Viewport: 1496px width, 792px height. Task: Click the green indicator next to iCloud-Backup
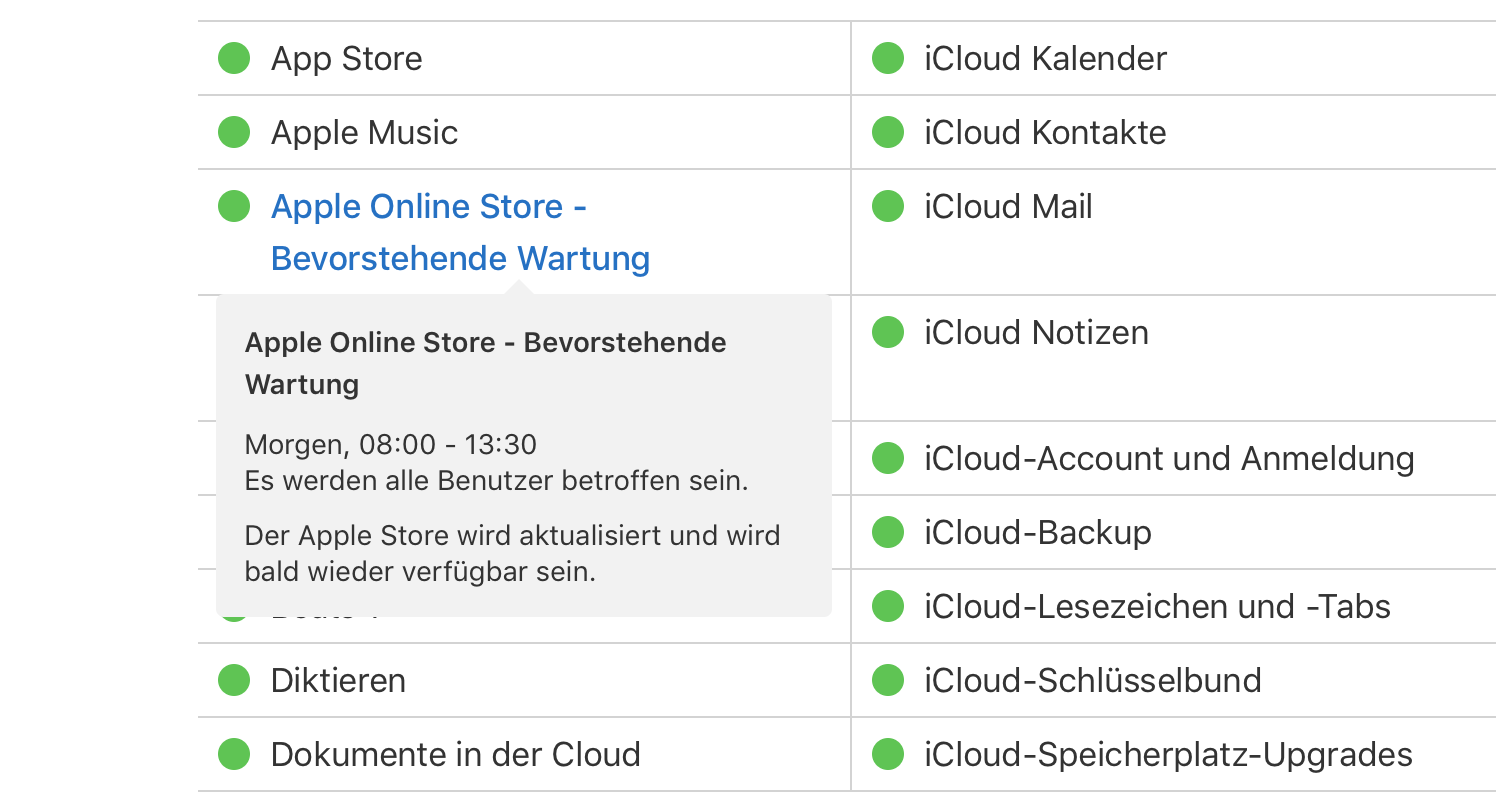tap(888, 532)
